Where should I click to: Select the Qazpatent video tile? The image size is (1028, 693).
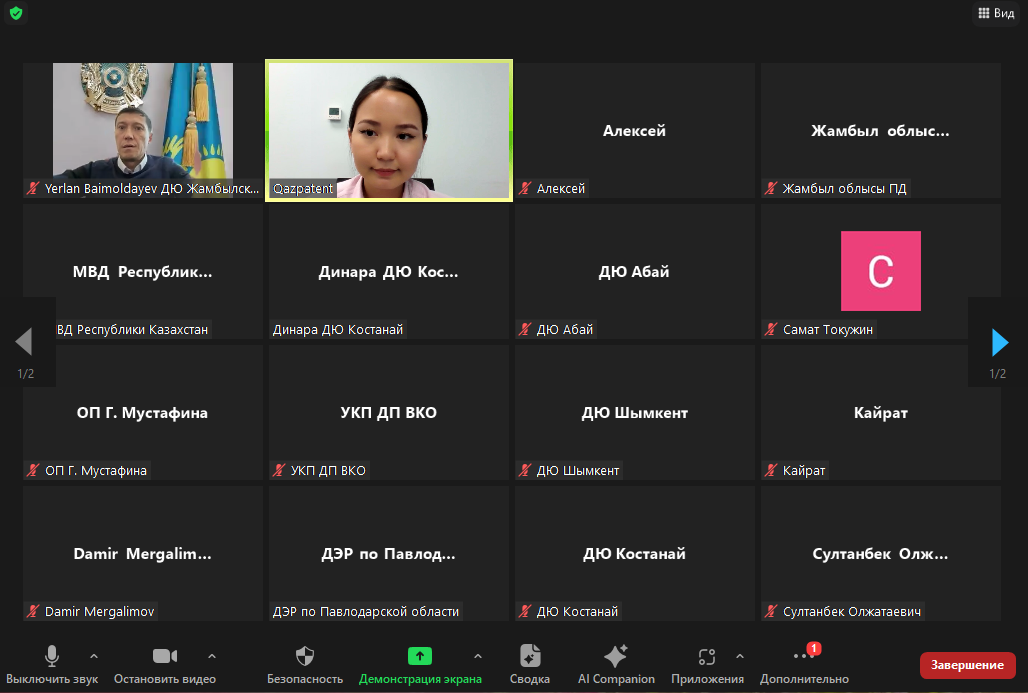pyautogui.click(x=389, y=131)
